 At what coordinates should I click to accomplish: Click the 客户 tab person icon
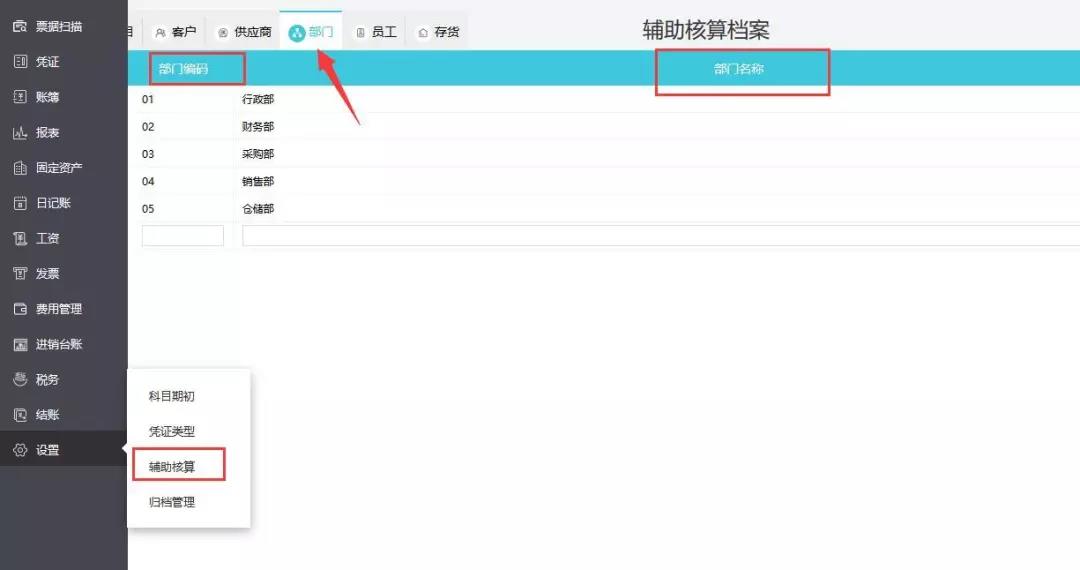pos(160,32)
